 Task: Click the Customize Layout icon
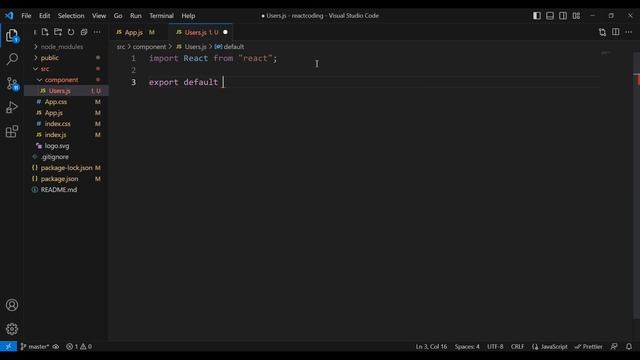pyautogui.click(x=576, y=16)
